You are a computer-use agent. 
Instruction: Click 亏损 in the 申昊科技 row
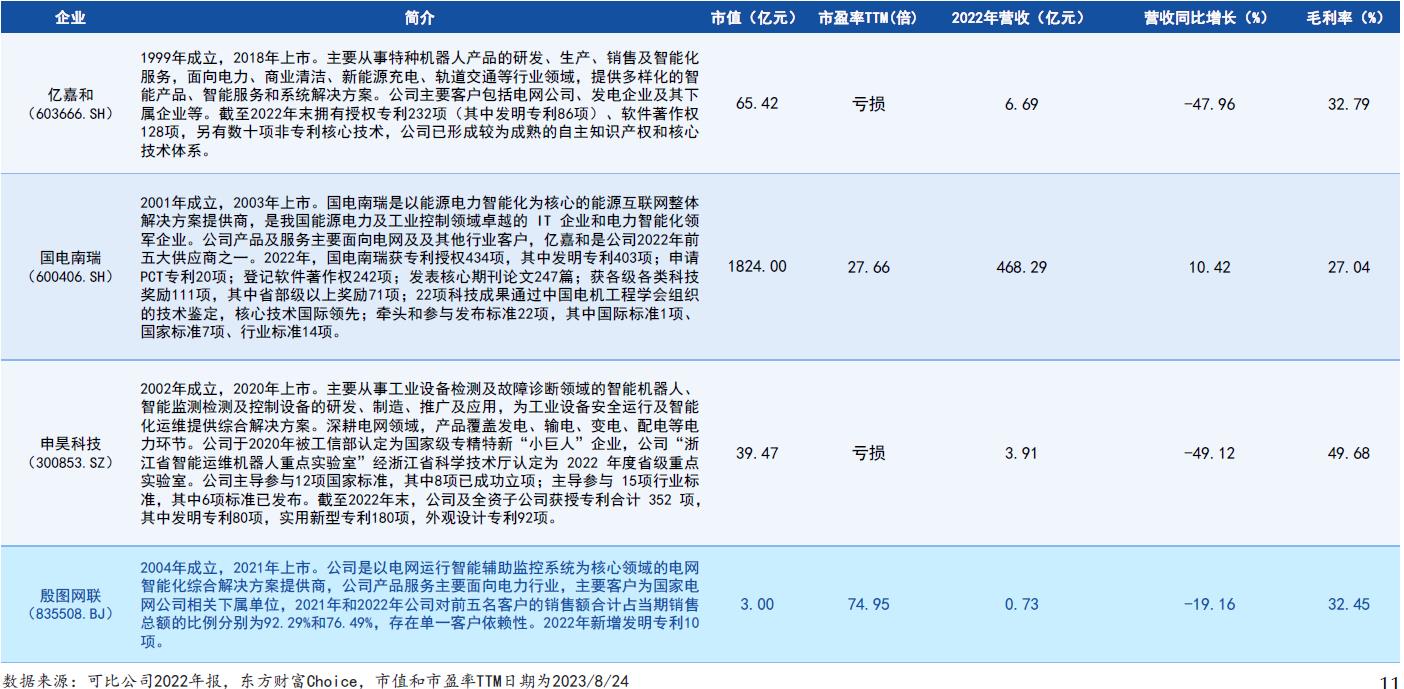point(868,453)
